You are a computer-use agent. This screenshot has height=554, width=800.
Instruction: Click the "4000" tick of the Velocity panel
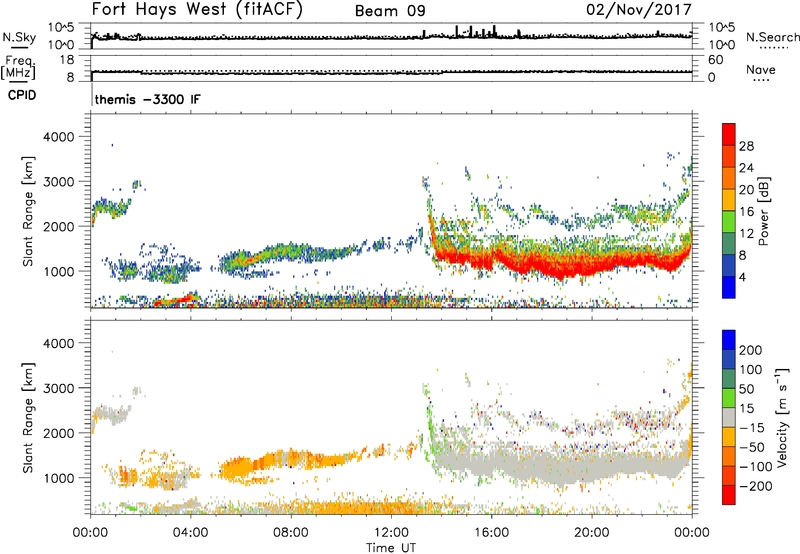click(x=59, y=343)
